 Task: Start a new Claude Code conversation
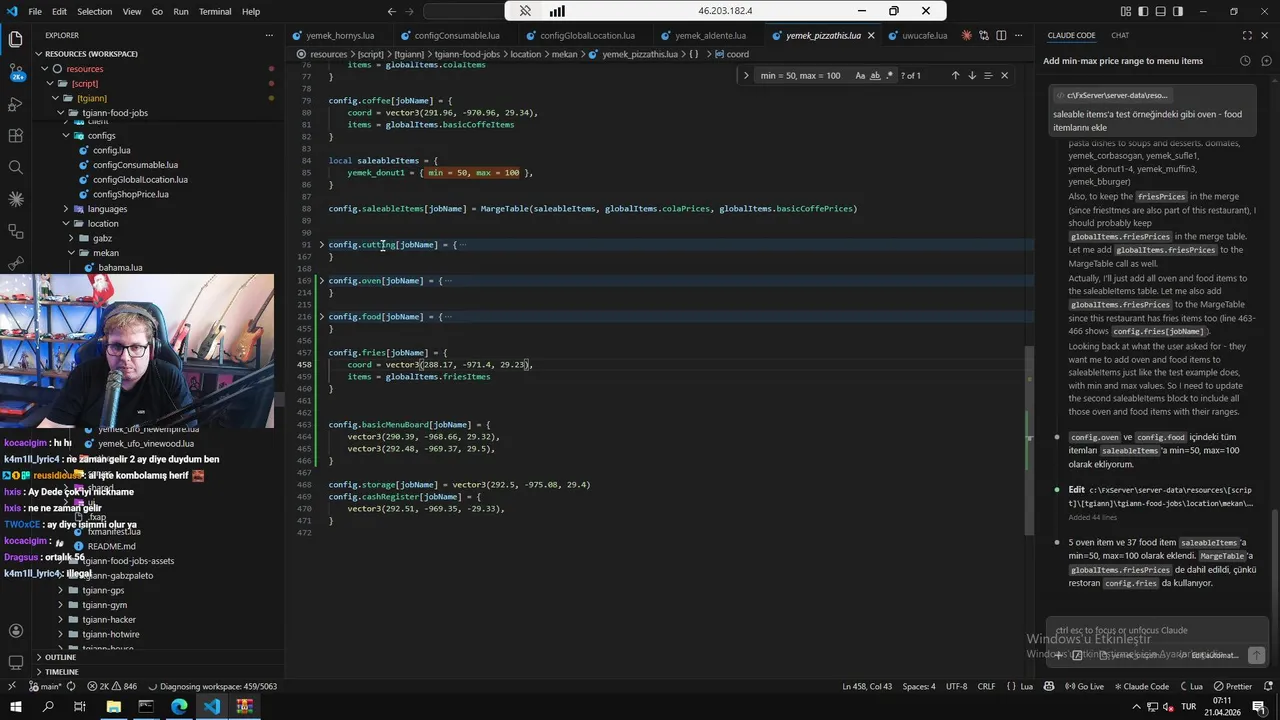(x=1266, y=61)
